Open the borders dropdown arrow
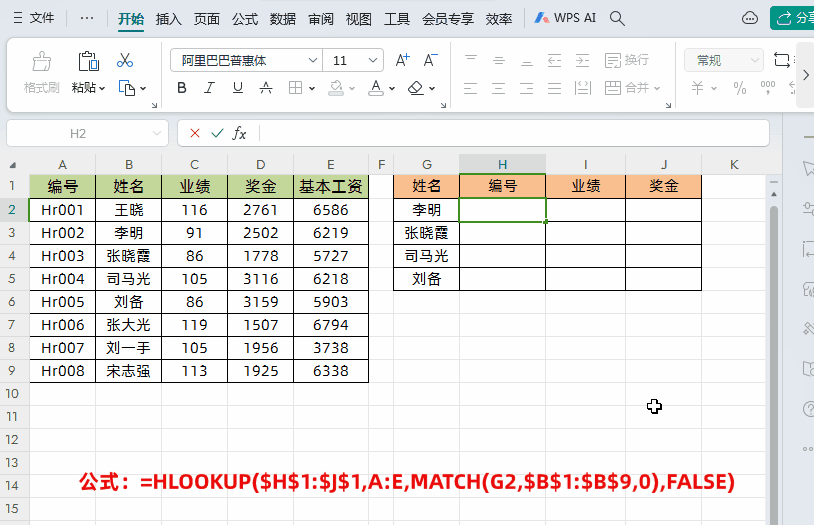814x525 pixels. point(312,88)
